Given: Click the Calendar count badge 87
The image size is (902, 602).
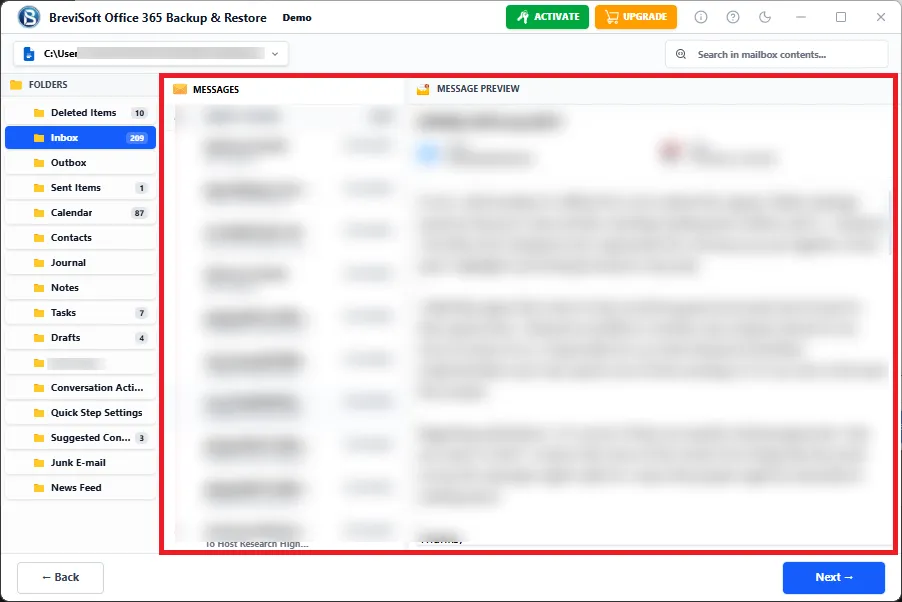Looking at the screenshot, I should 139,213.
